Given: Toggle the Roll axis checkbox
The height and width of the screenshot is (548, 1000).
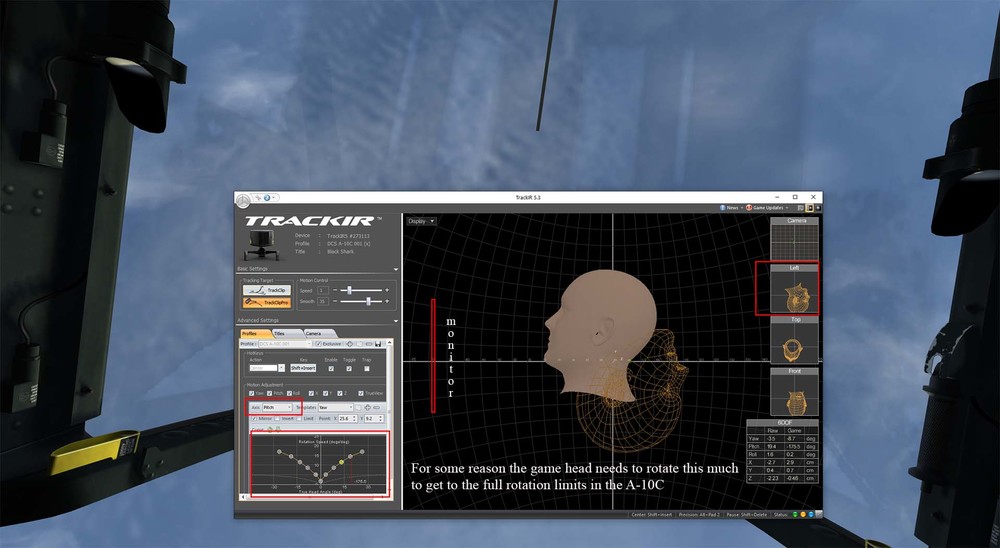Looking at the screenshot, I should click(x=290, y=393).
